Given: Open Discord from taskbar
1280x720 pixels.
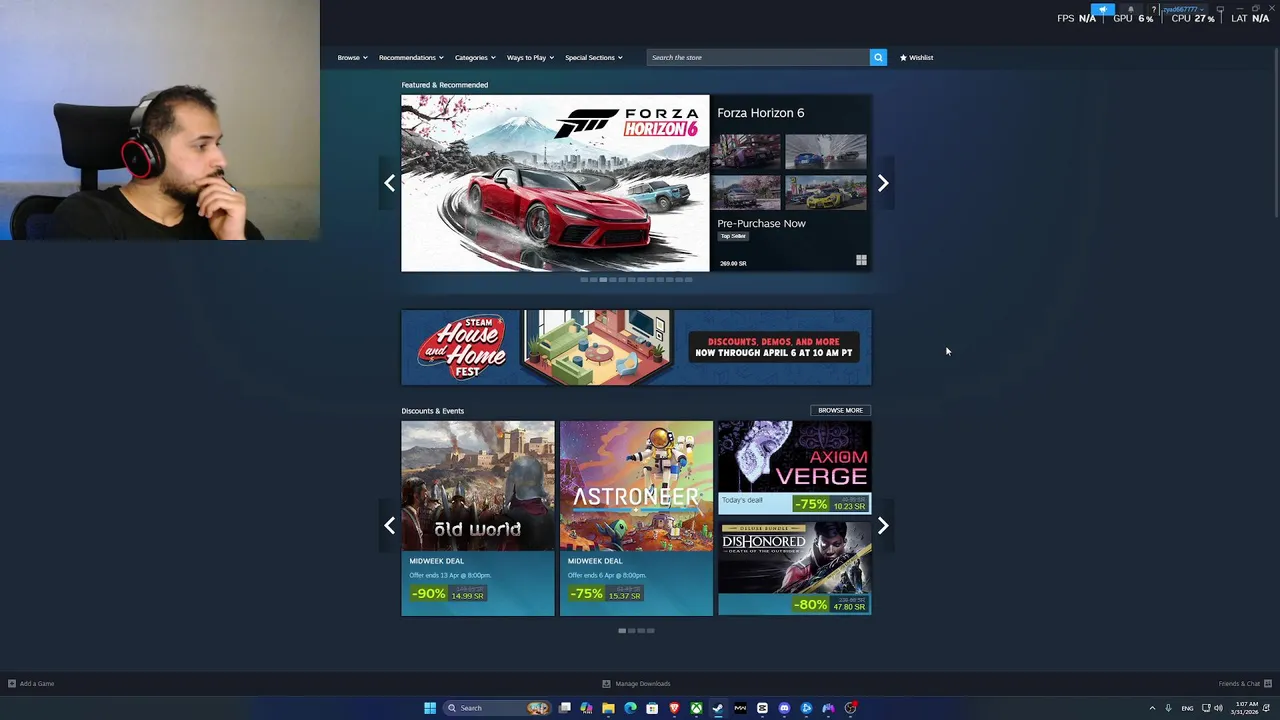Looking at the screenshot, I should coord(784,708).
